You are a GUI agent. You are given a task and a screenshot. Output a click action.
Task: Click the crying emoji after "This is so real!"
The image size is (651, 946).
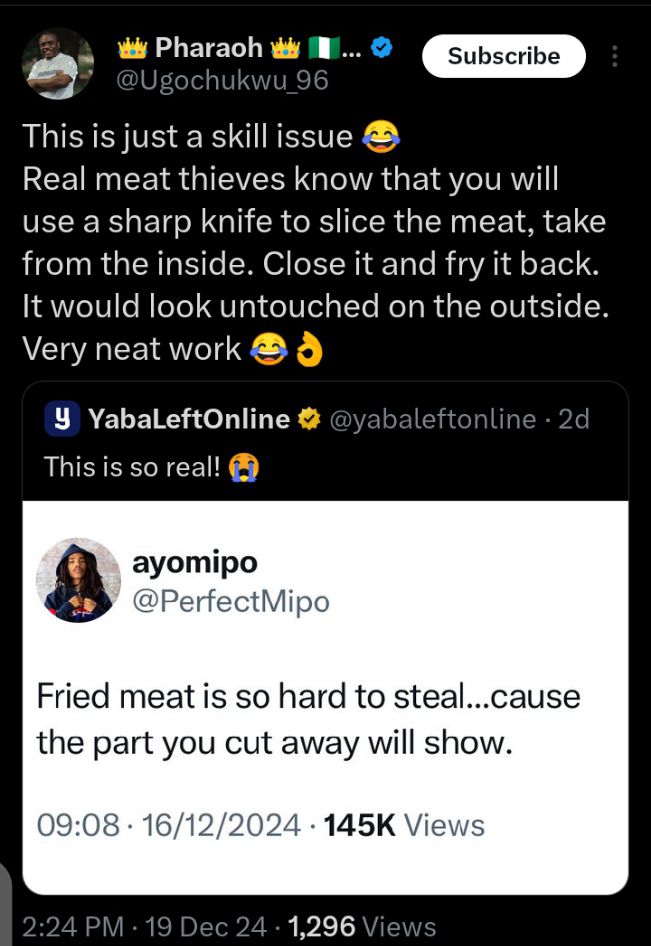tap(243, 466)
